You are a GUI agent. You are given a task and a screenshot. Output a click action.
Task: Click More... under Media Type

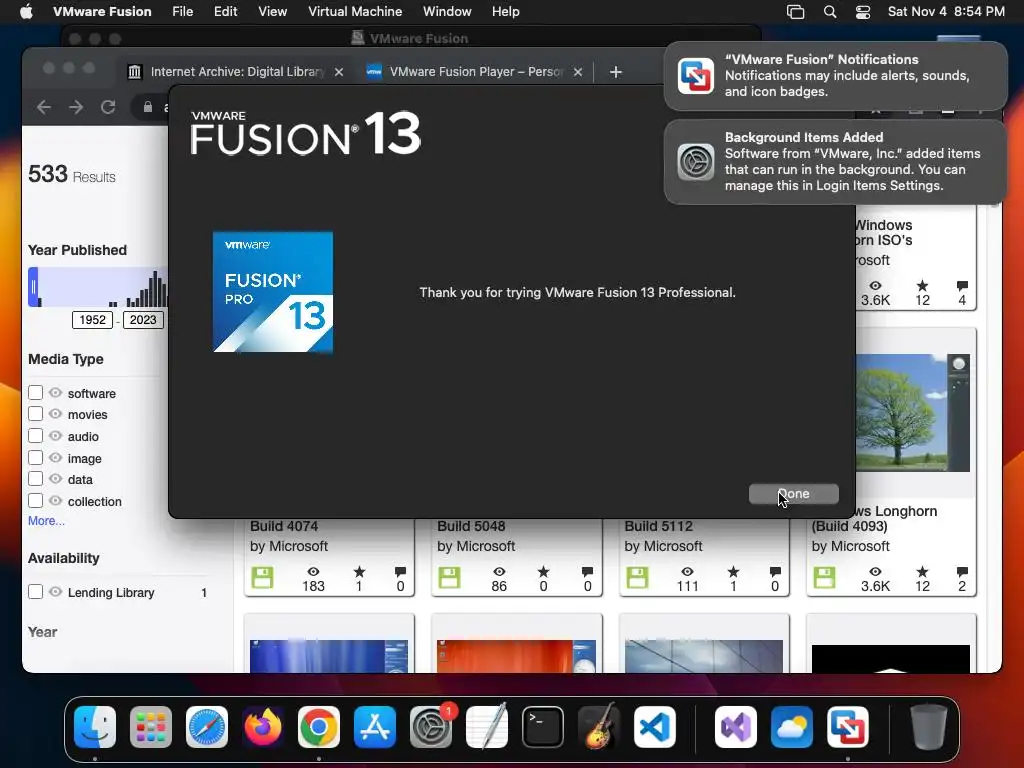tap(46, 520)
